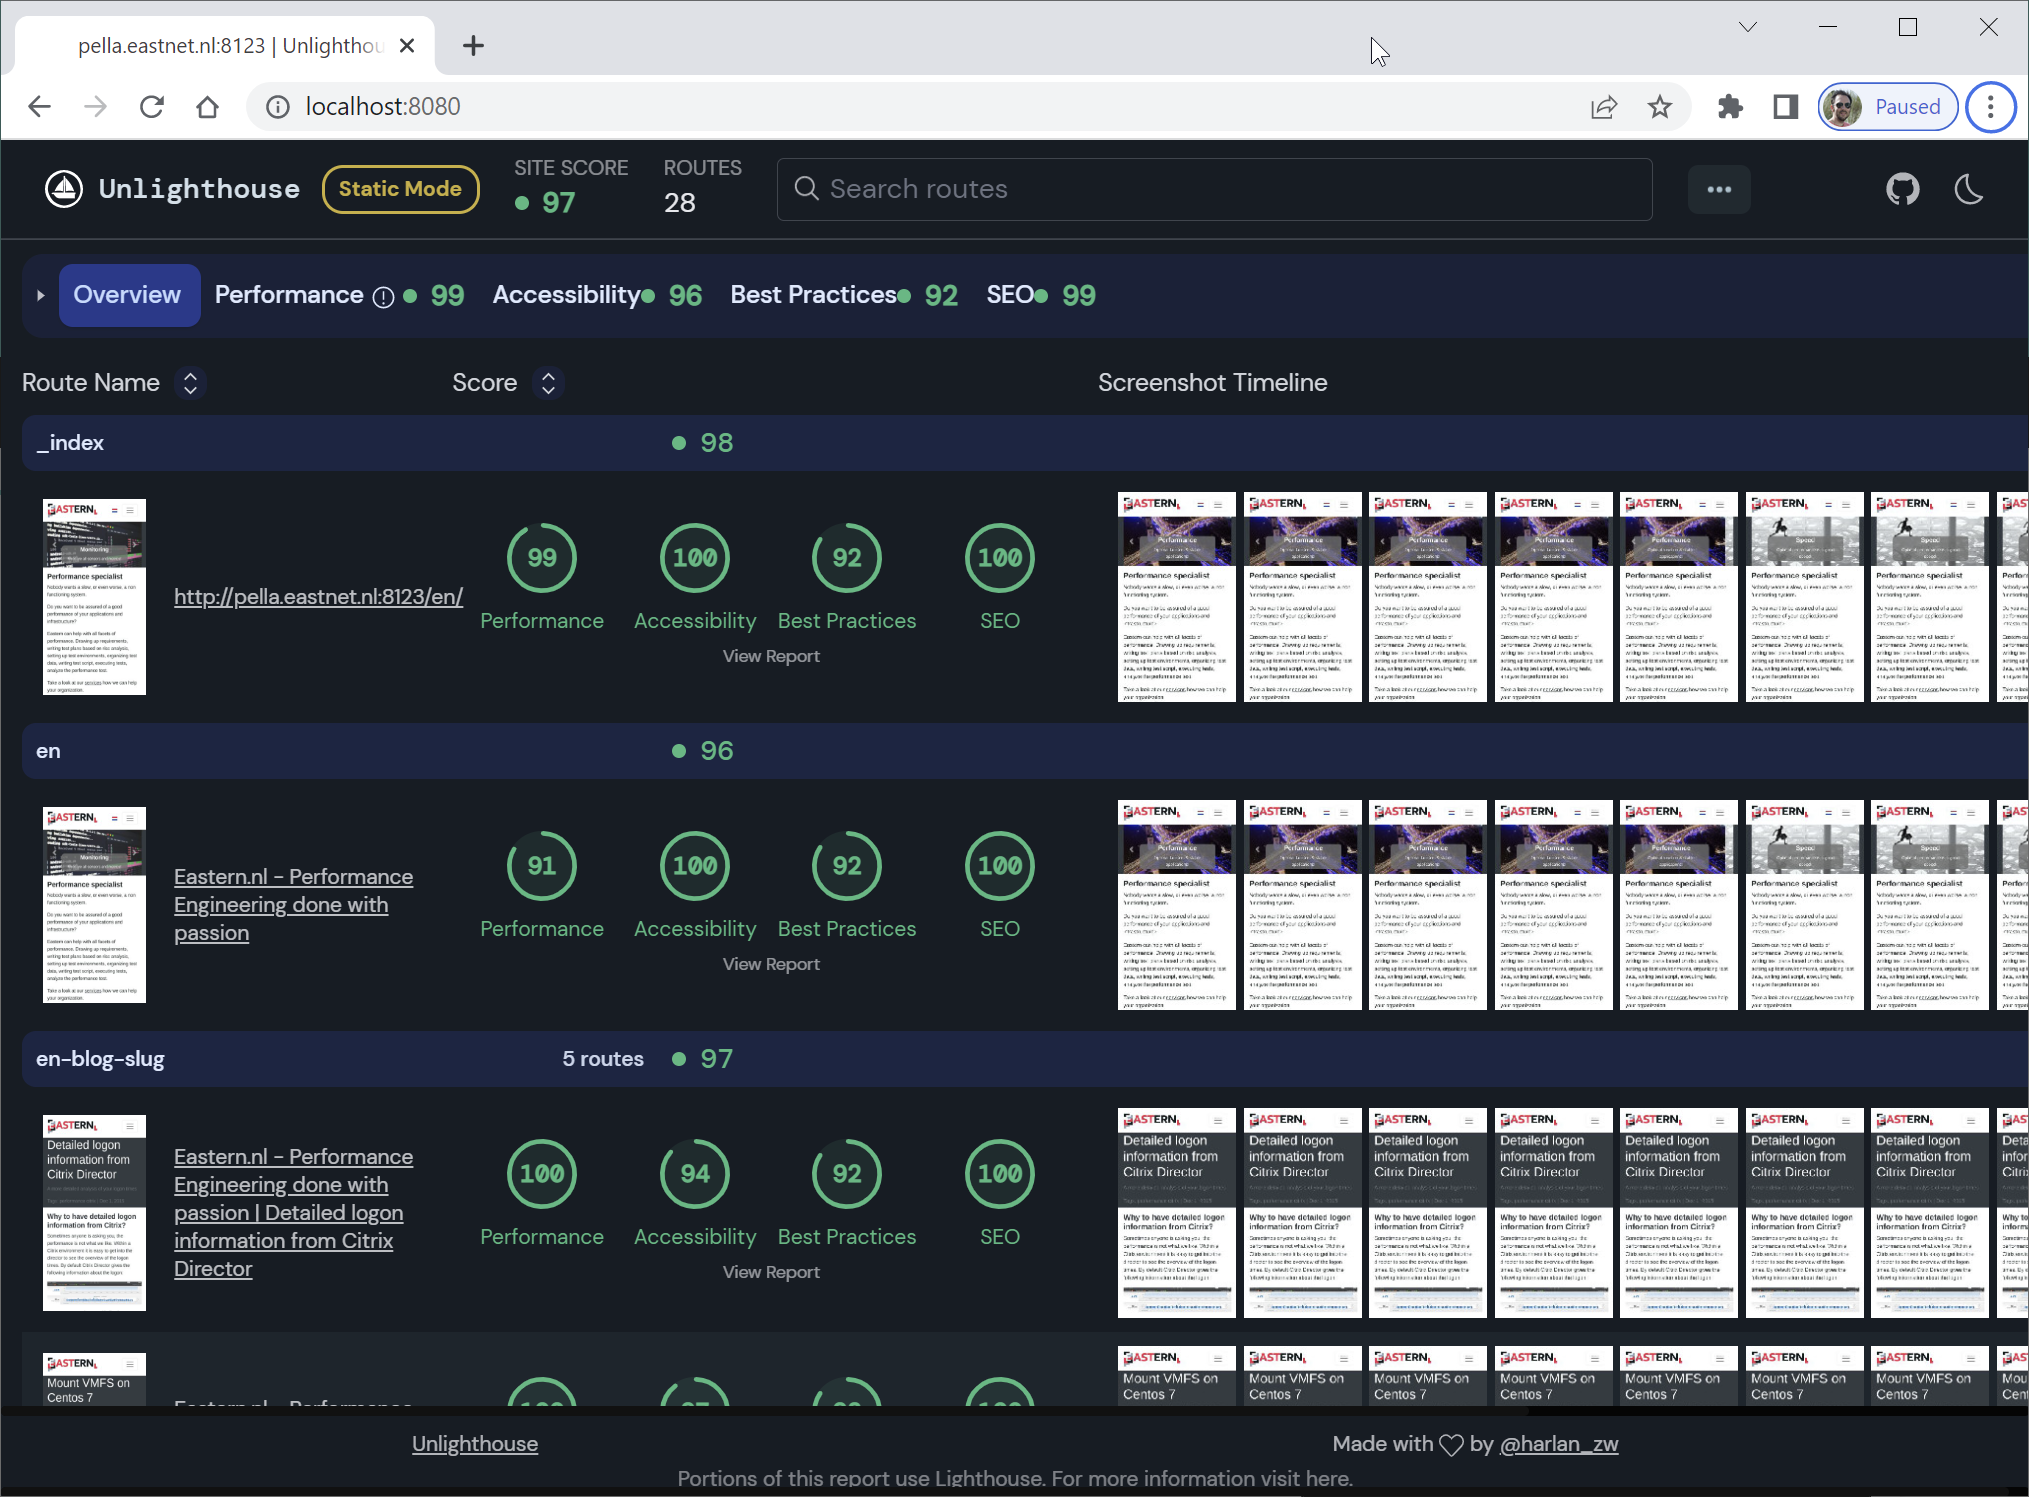Bookmark this page with star icon
The image size is (2029, 1497).
(x=1659, y=107)
